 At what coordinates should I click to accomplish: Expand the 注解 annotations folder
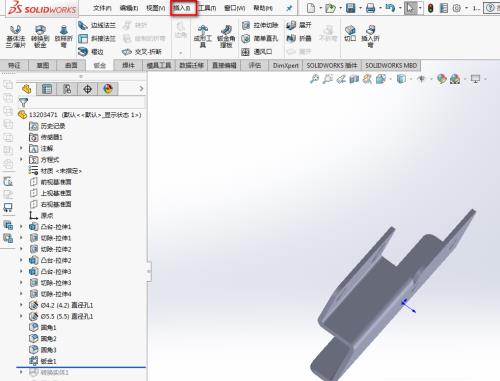click(21, 148)
